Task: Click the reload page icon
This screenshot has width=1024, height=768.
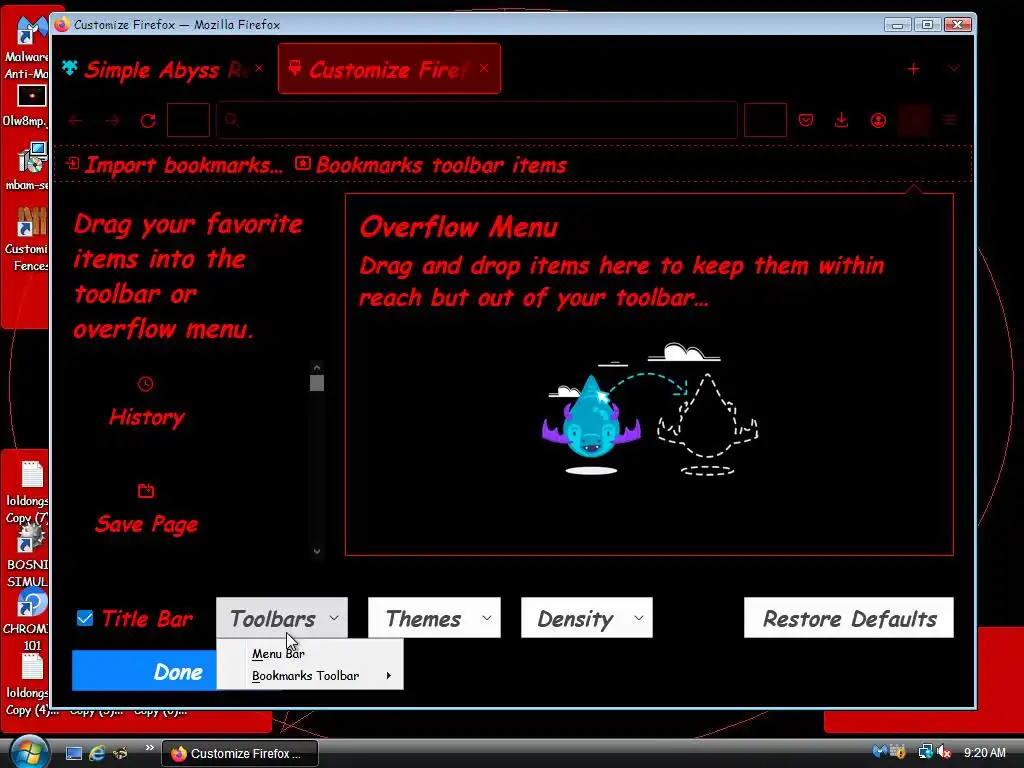Action: click(x=148, y=121)
